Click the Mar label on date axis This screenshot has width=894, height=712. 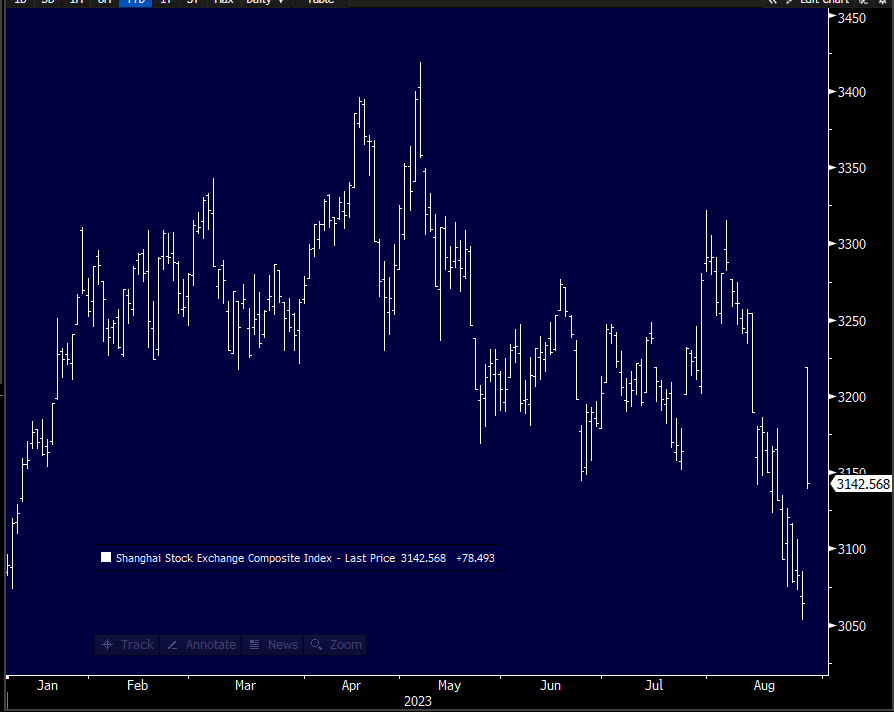tap(245, 685)
